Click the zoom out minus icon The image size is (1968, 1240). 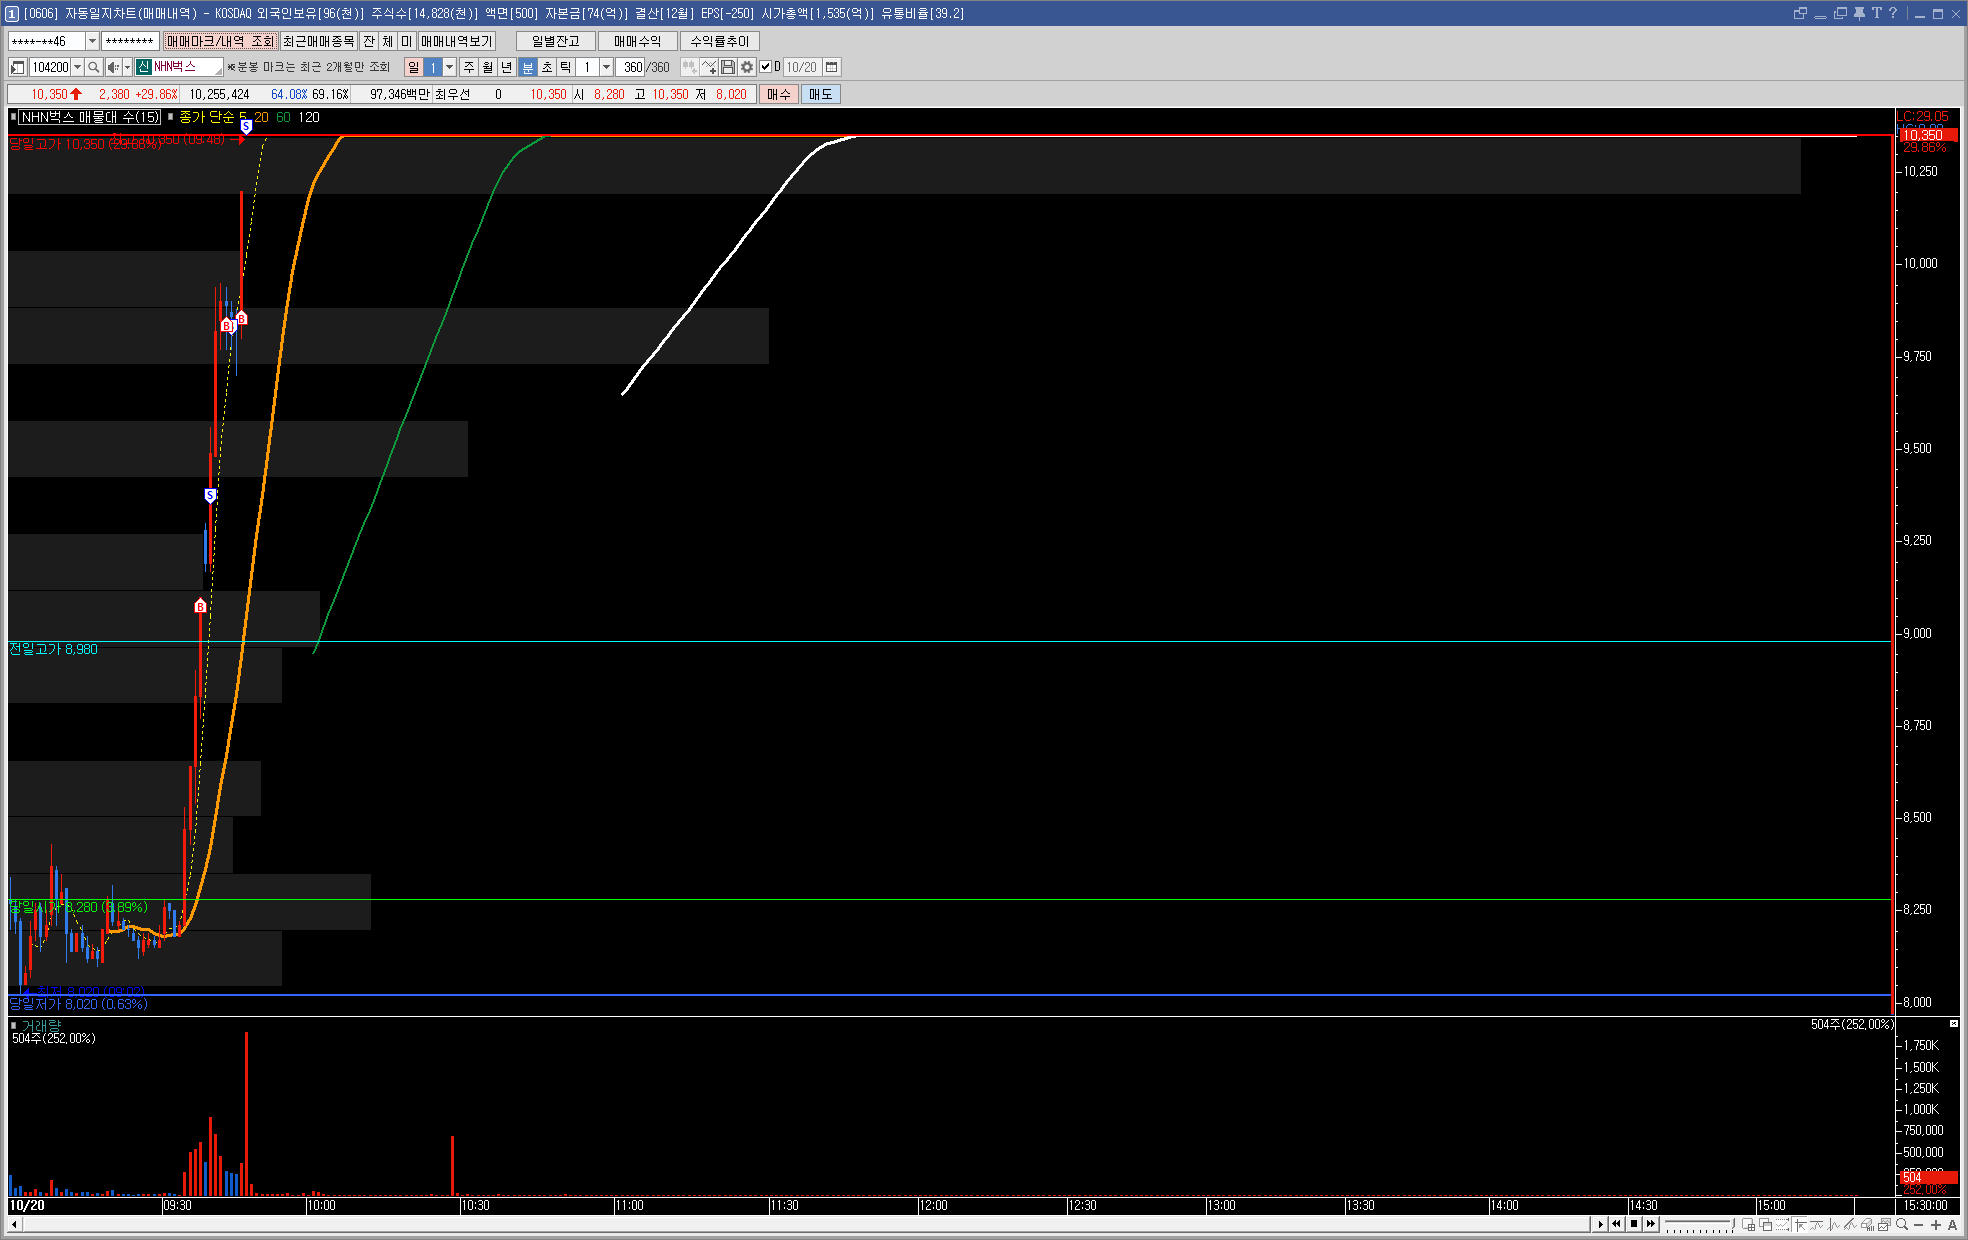[x=1919, y=1224]
